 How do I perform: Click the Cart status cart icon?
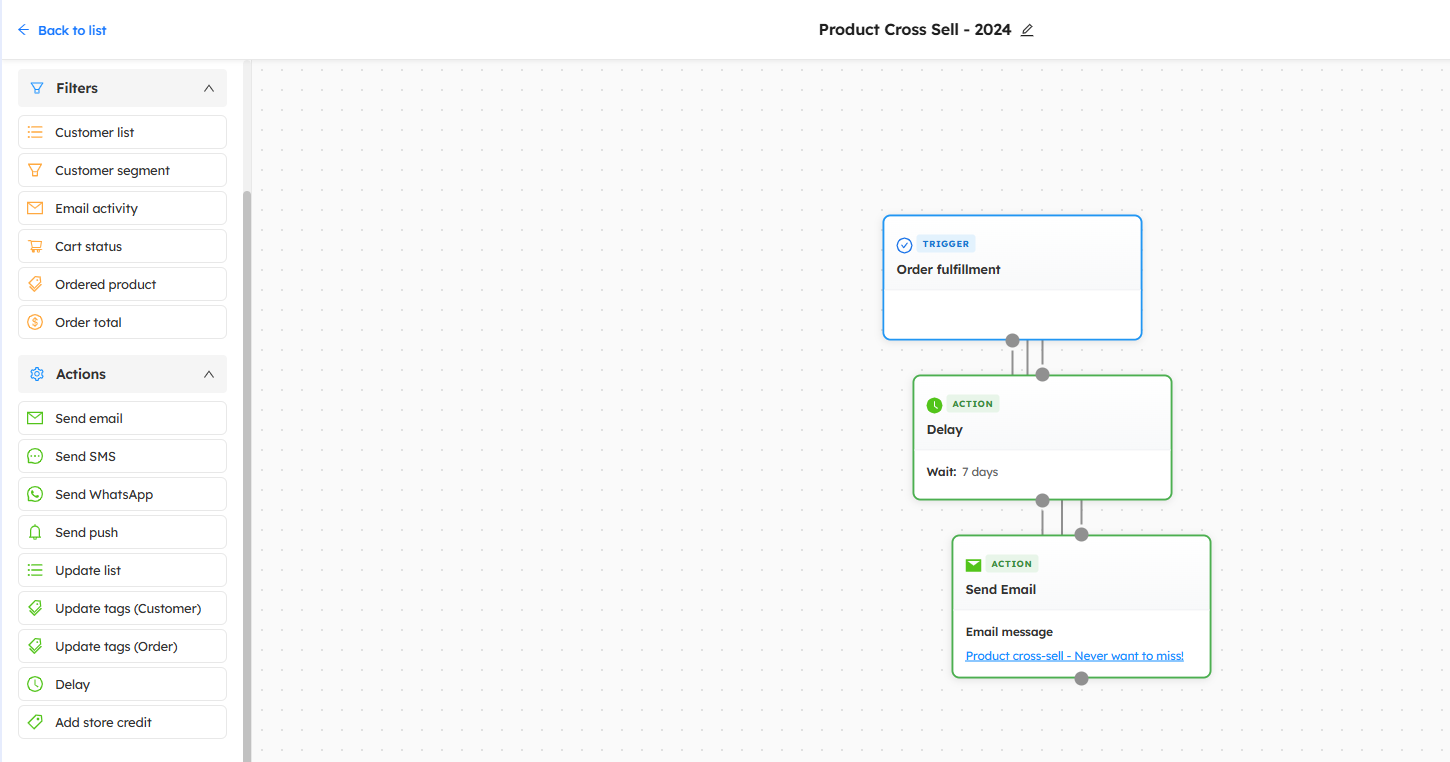click(36, 246)
